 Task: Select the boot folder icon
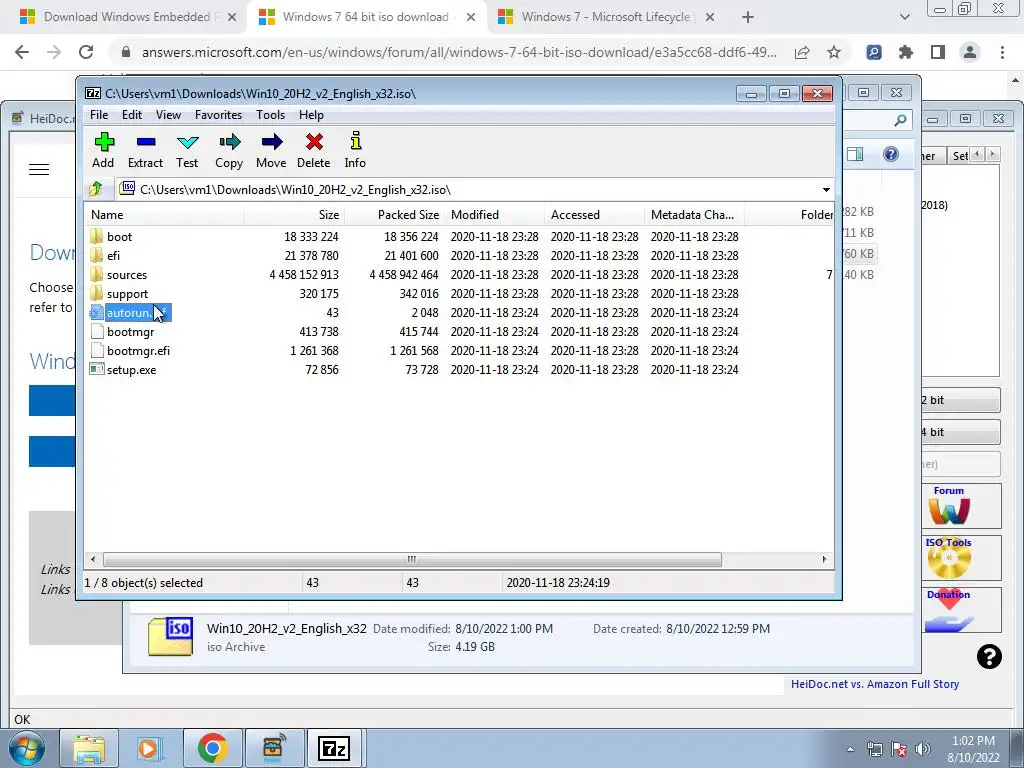(97, 236)
